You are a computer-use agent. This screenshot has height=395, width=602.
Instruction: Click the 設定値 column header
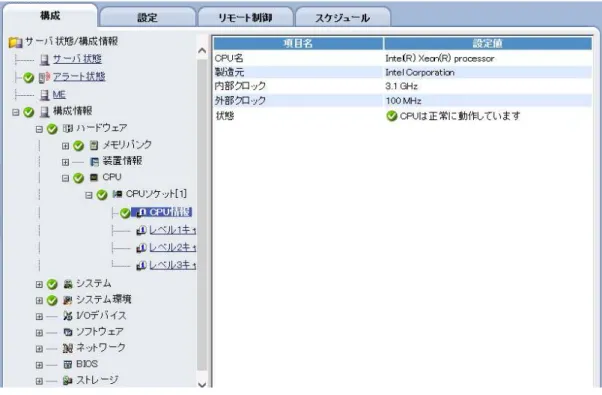click(488, 43)
